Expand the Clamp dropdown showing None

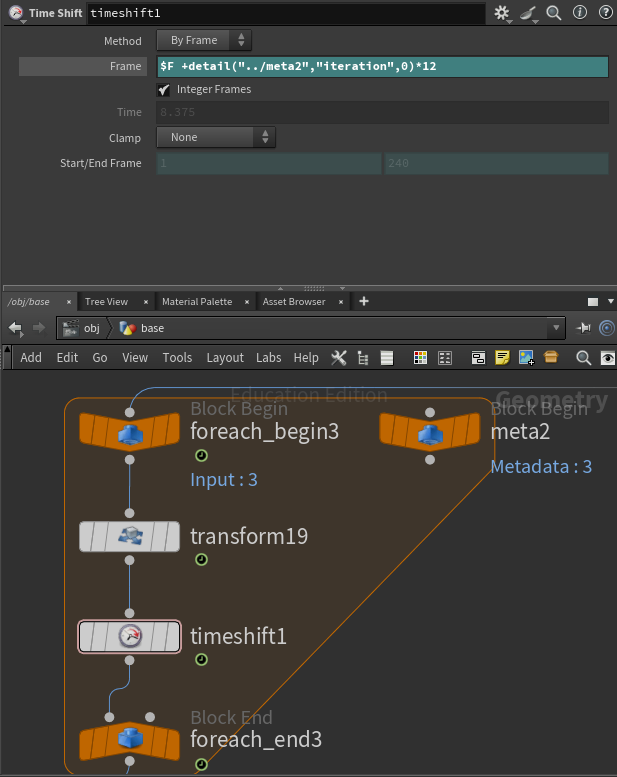215,138
